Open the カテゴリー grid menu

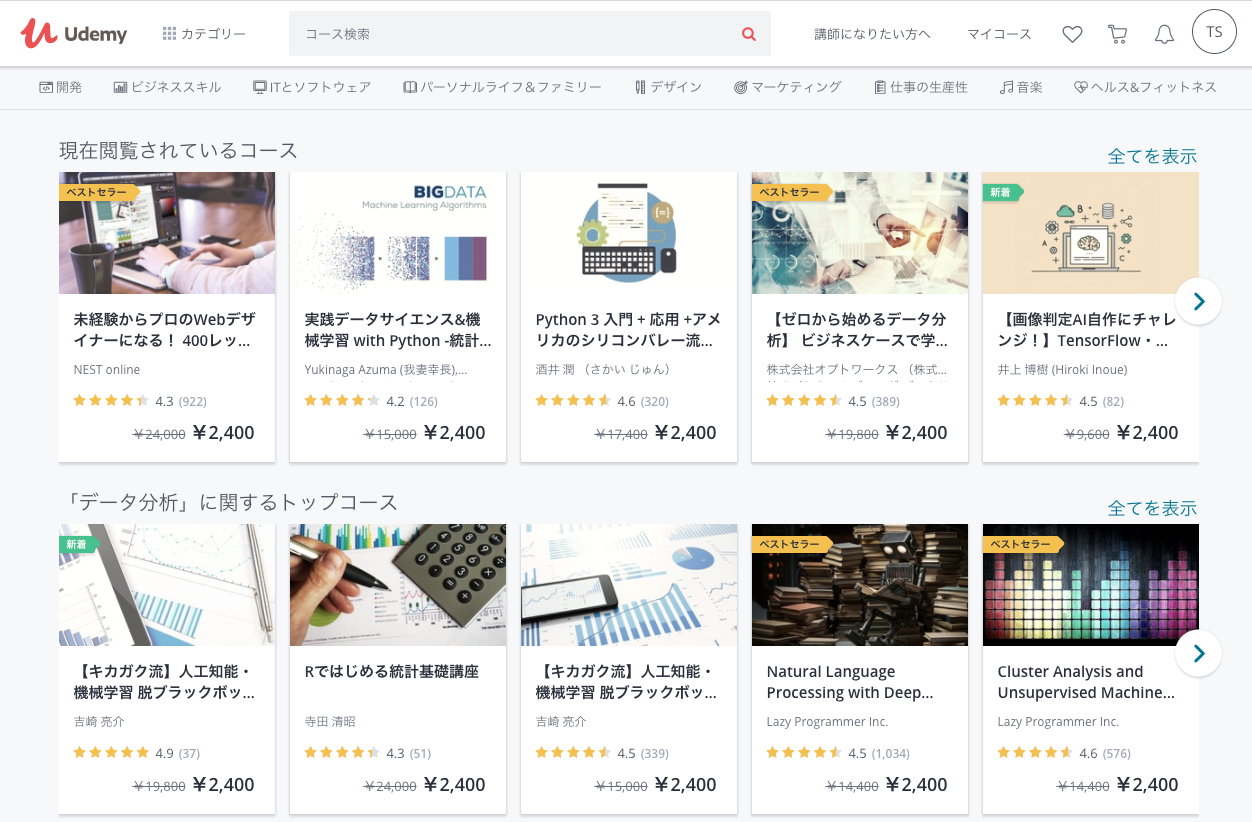coord(204,34)
